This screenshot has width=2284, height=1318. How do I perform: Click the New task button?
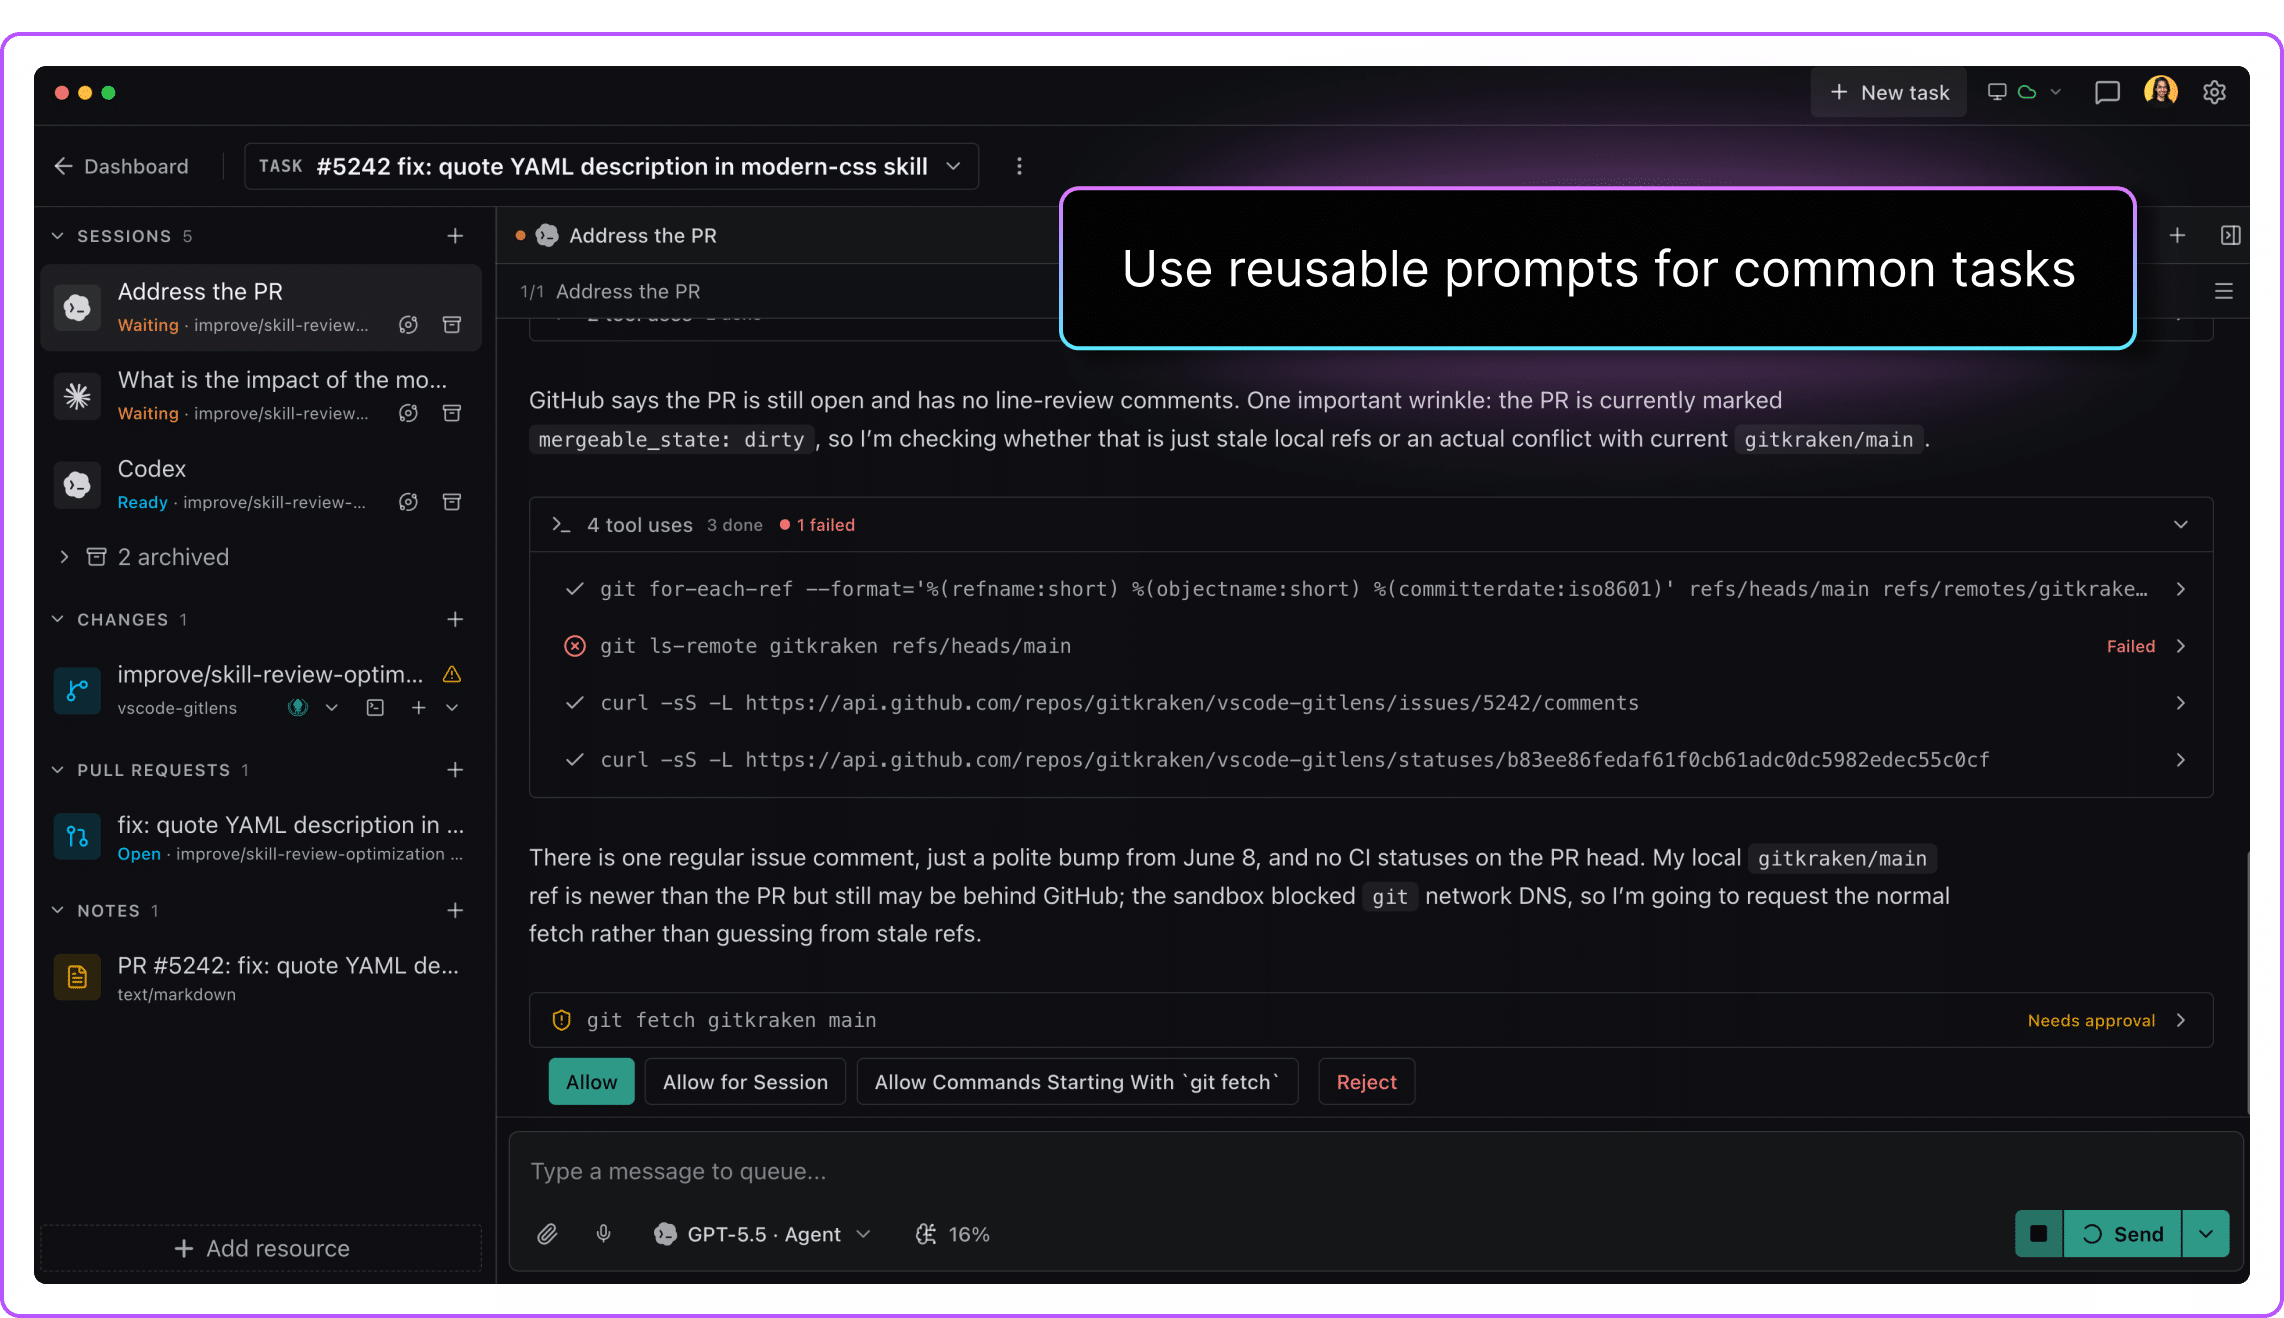[1888, 92]
